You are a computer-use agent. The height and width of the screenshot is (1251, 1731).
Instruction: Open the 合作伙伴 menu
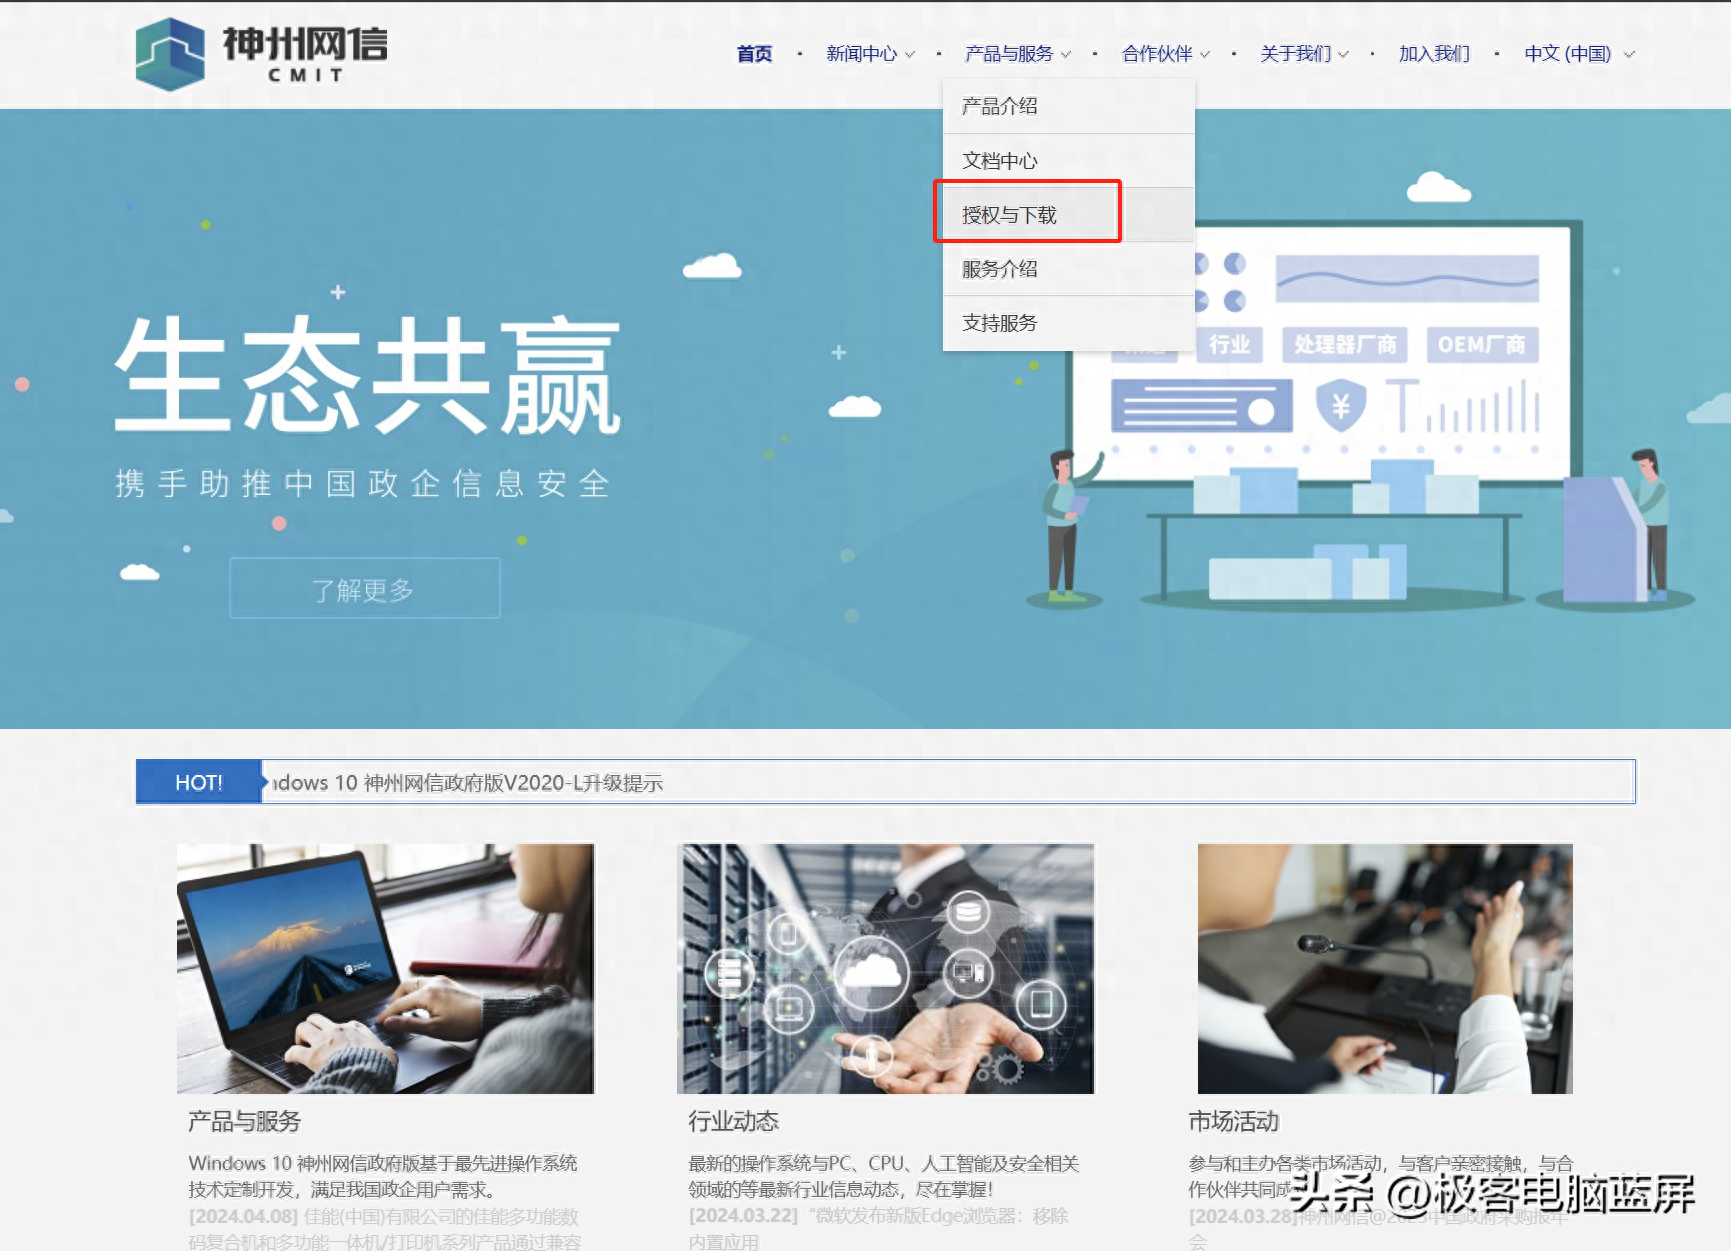(1157, 54)
